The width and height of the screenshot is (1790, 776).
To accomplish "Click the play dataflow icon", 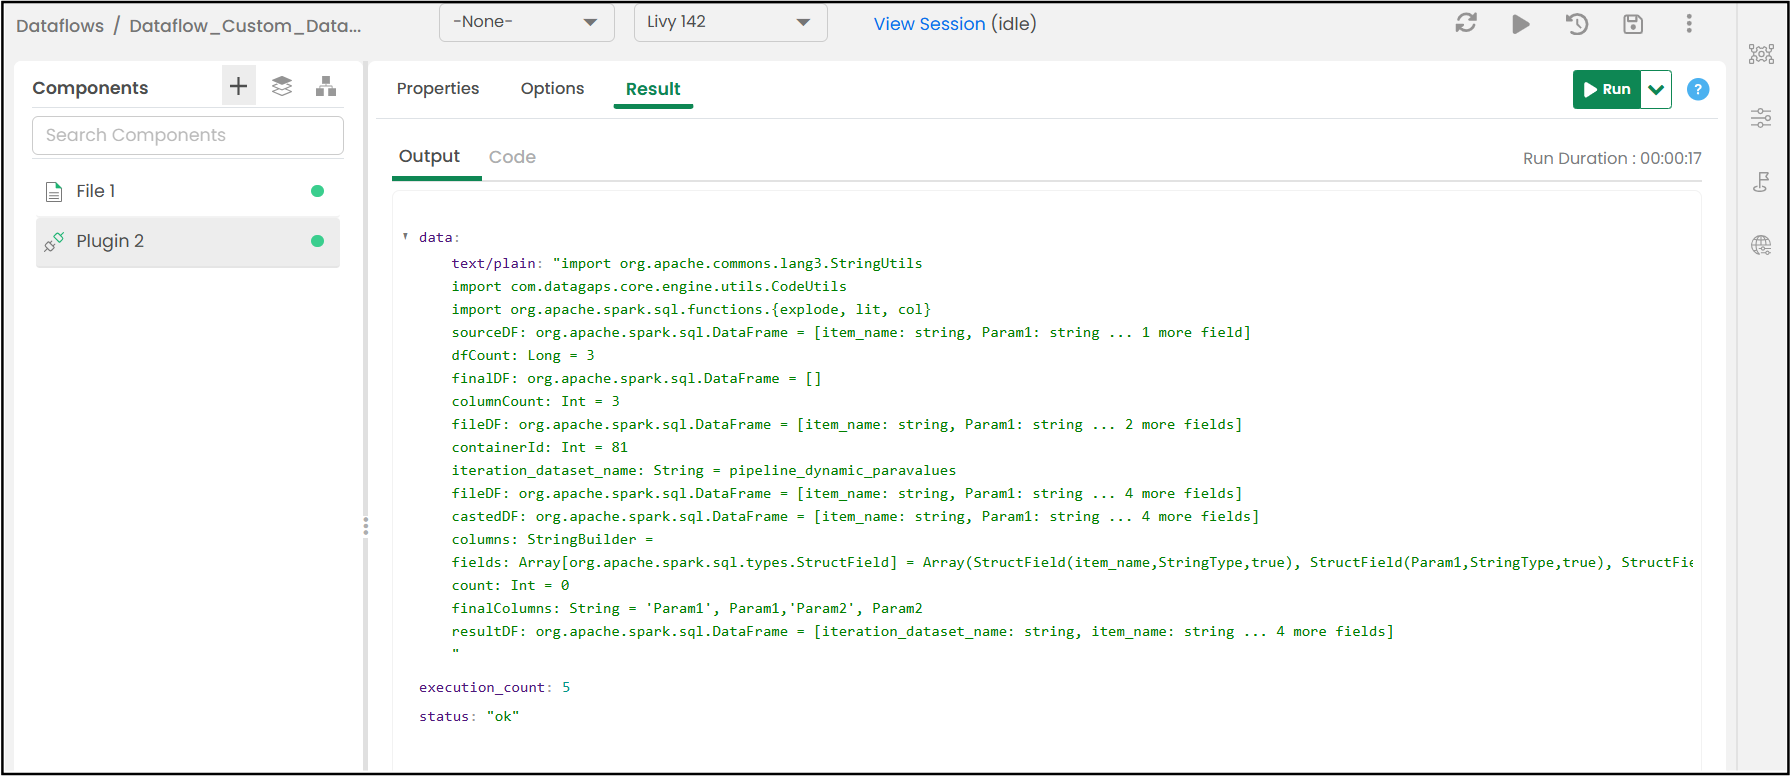I will 1521,24.
